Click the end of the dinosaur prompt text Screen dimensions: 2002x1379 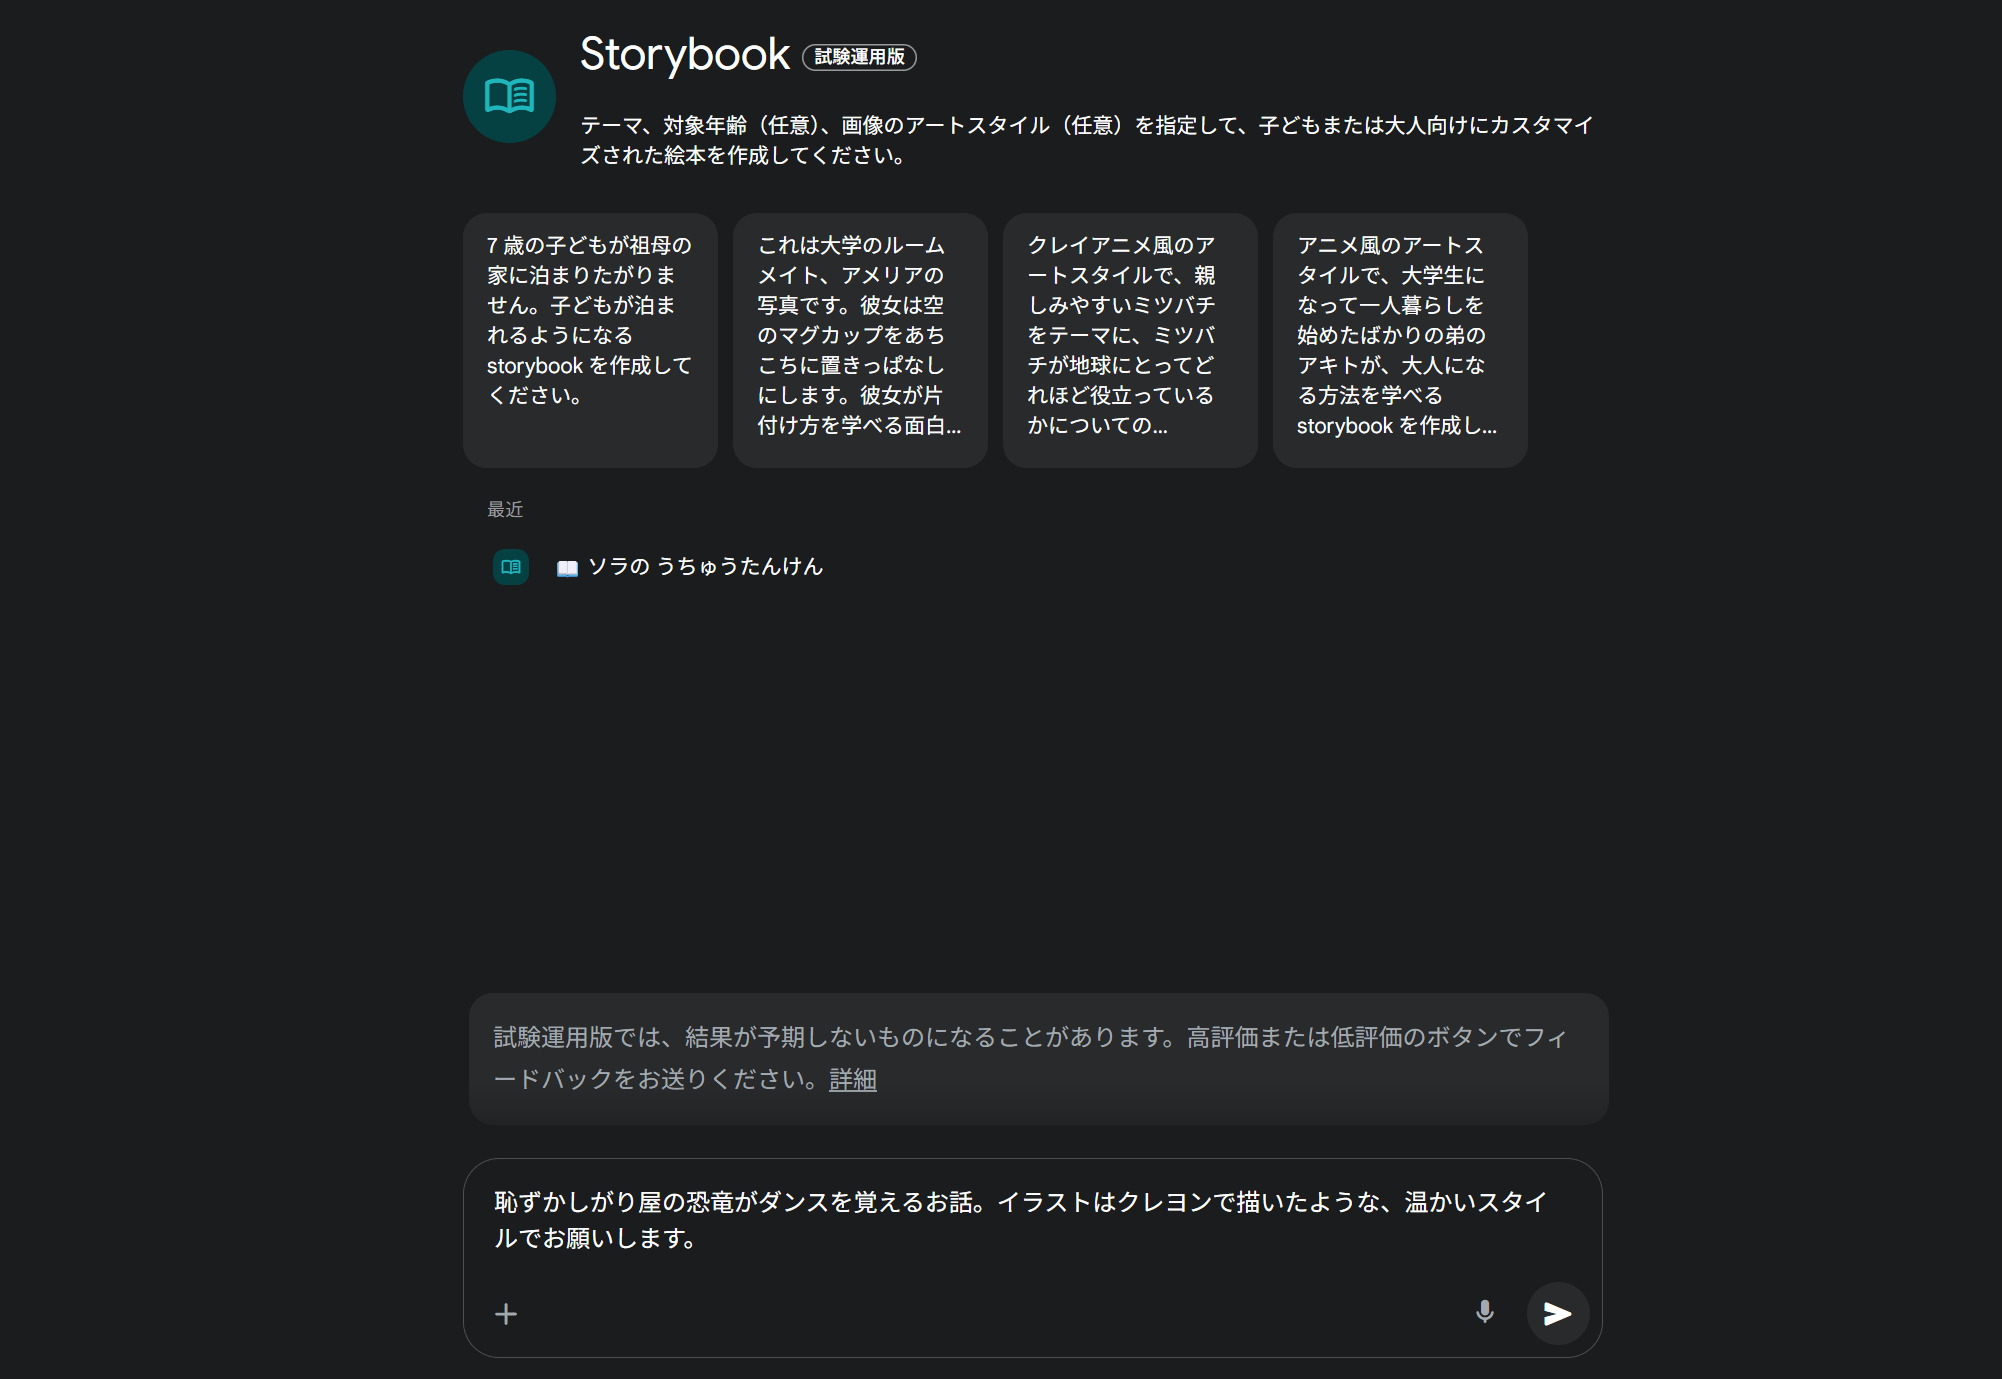pos(697,1239)
